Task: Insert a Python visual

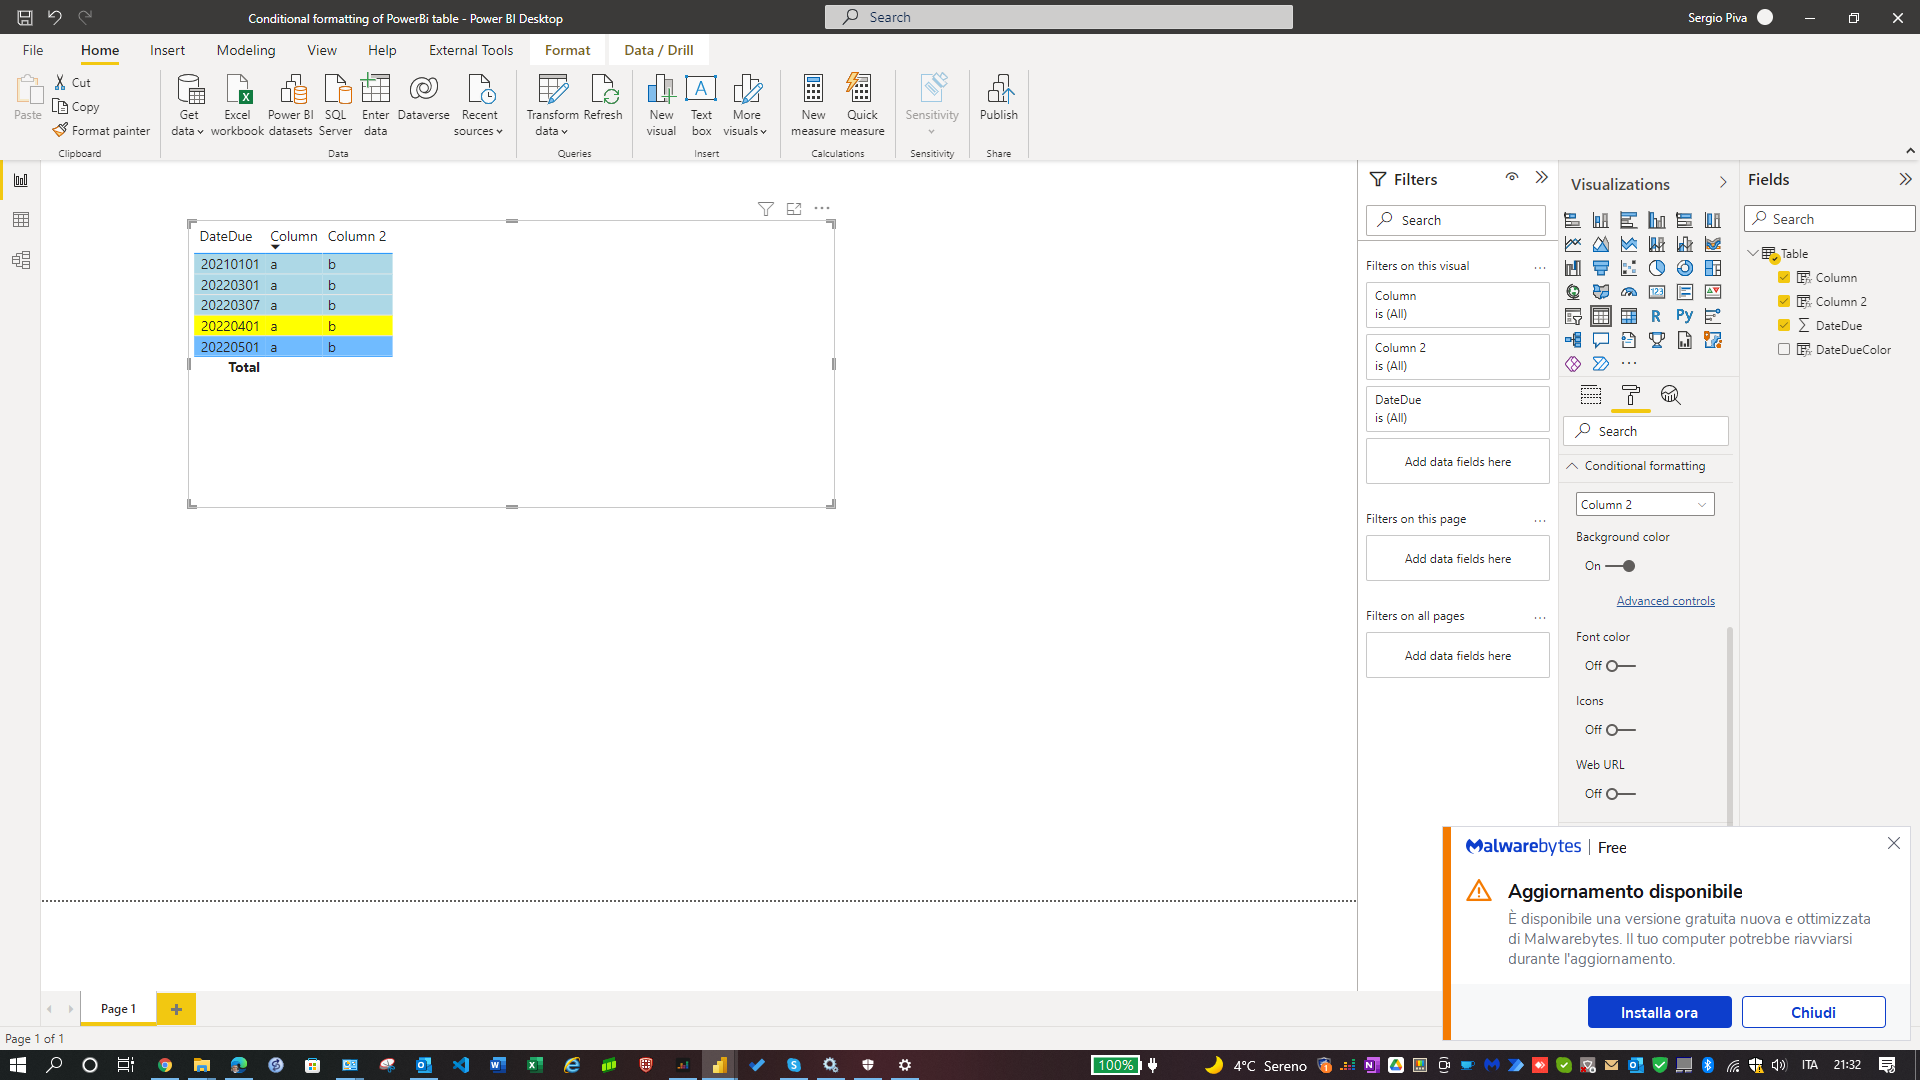Action: pyautogui.click(x=1685, y=316)
